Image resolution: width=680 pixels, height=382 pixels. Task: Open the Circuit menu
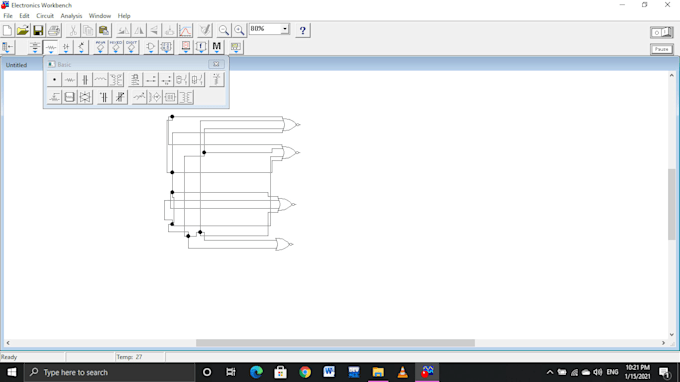[x=45, y=16]
